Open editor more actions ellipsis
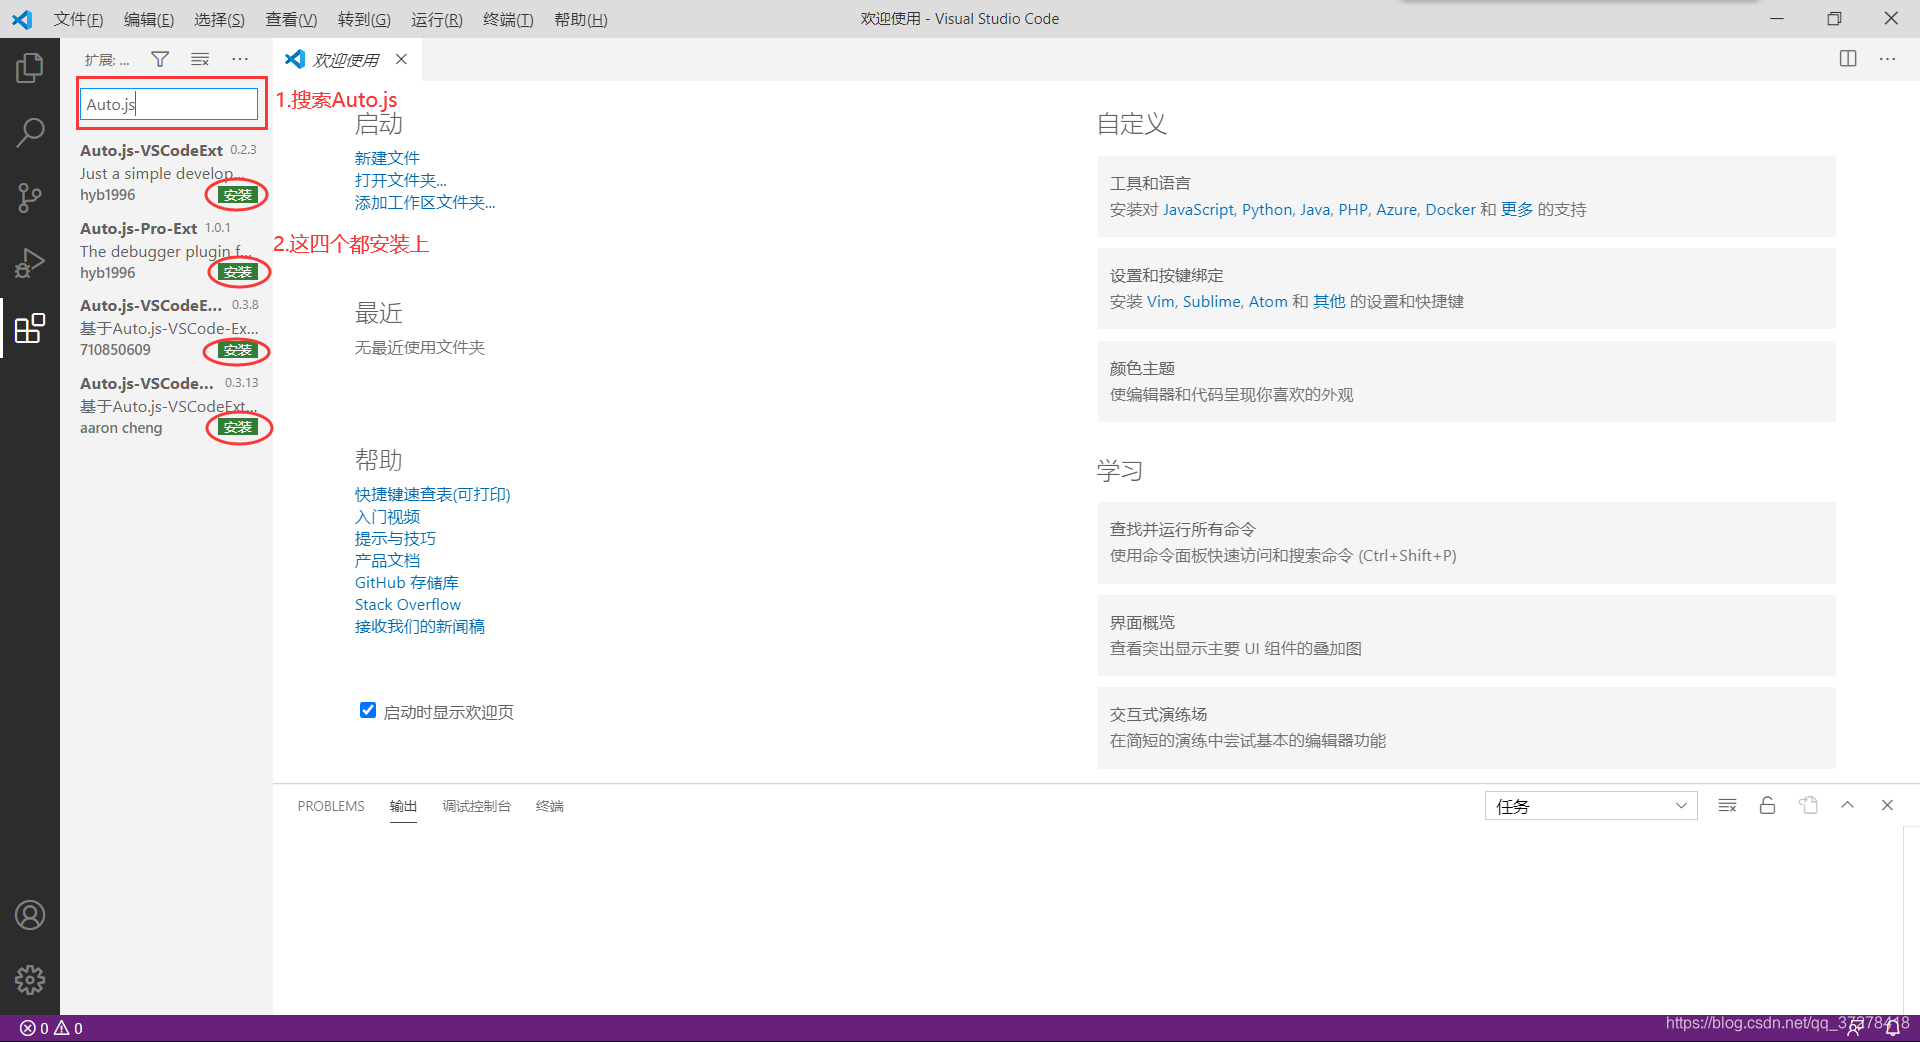The height and width of the screenshot is (1042, 1920). [x=1887, y=59]
